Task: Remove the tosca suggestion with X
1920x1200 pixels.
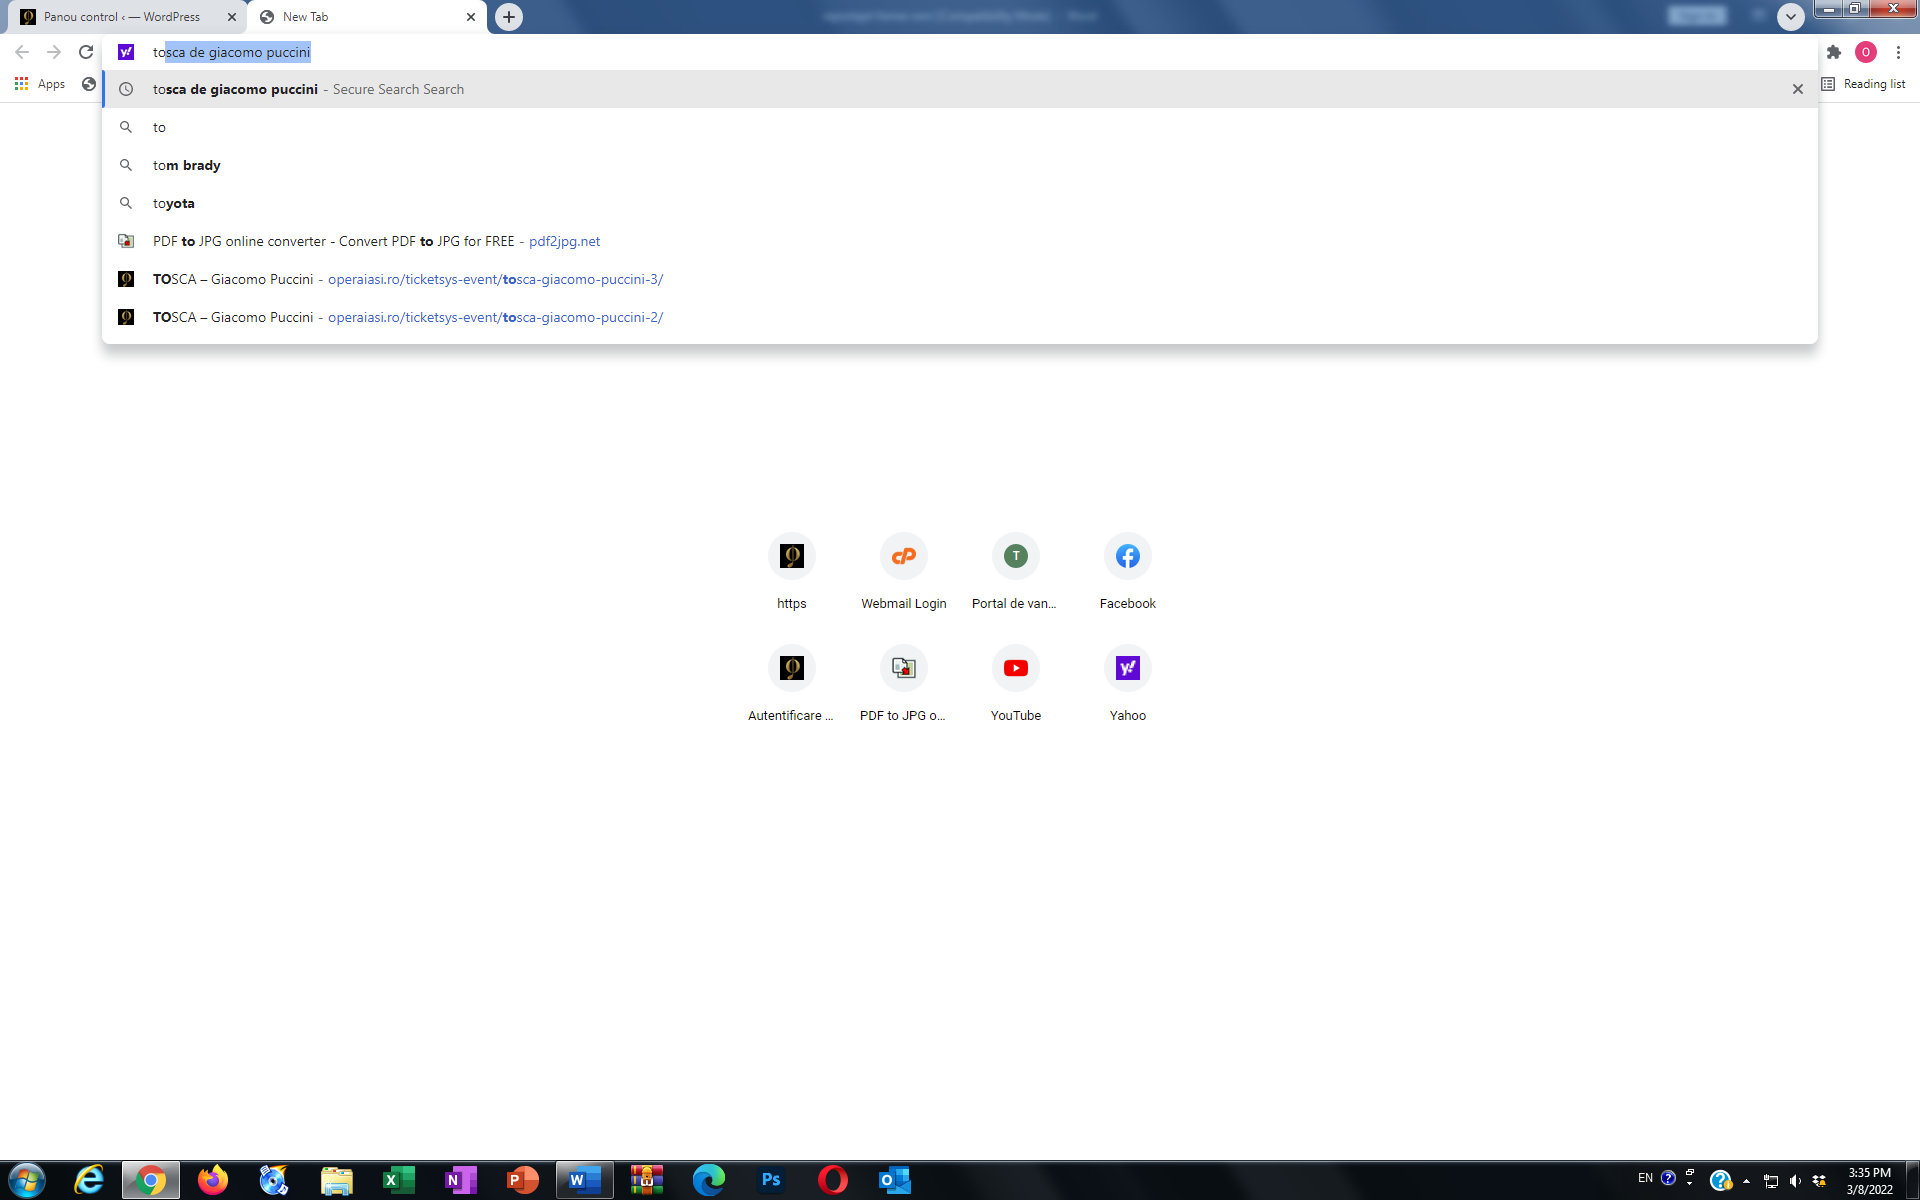Action: [x=1798, y=89]
